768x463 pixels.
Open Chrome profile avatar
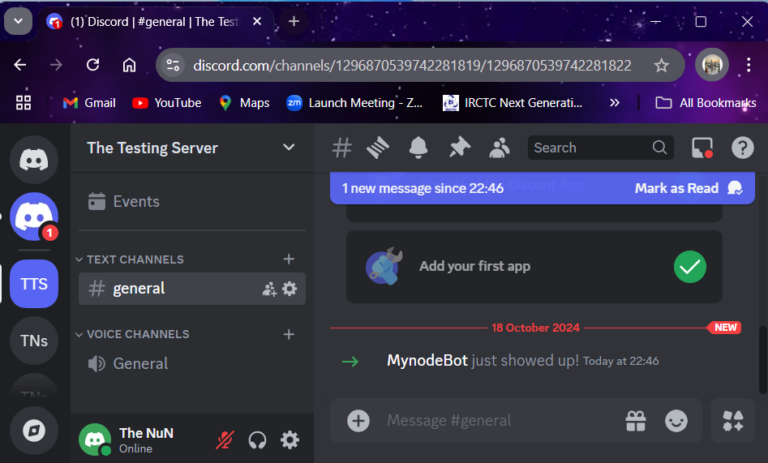[712, 65]
